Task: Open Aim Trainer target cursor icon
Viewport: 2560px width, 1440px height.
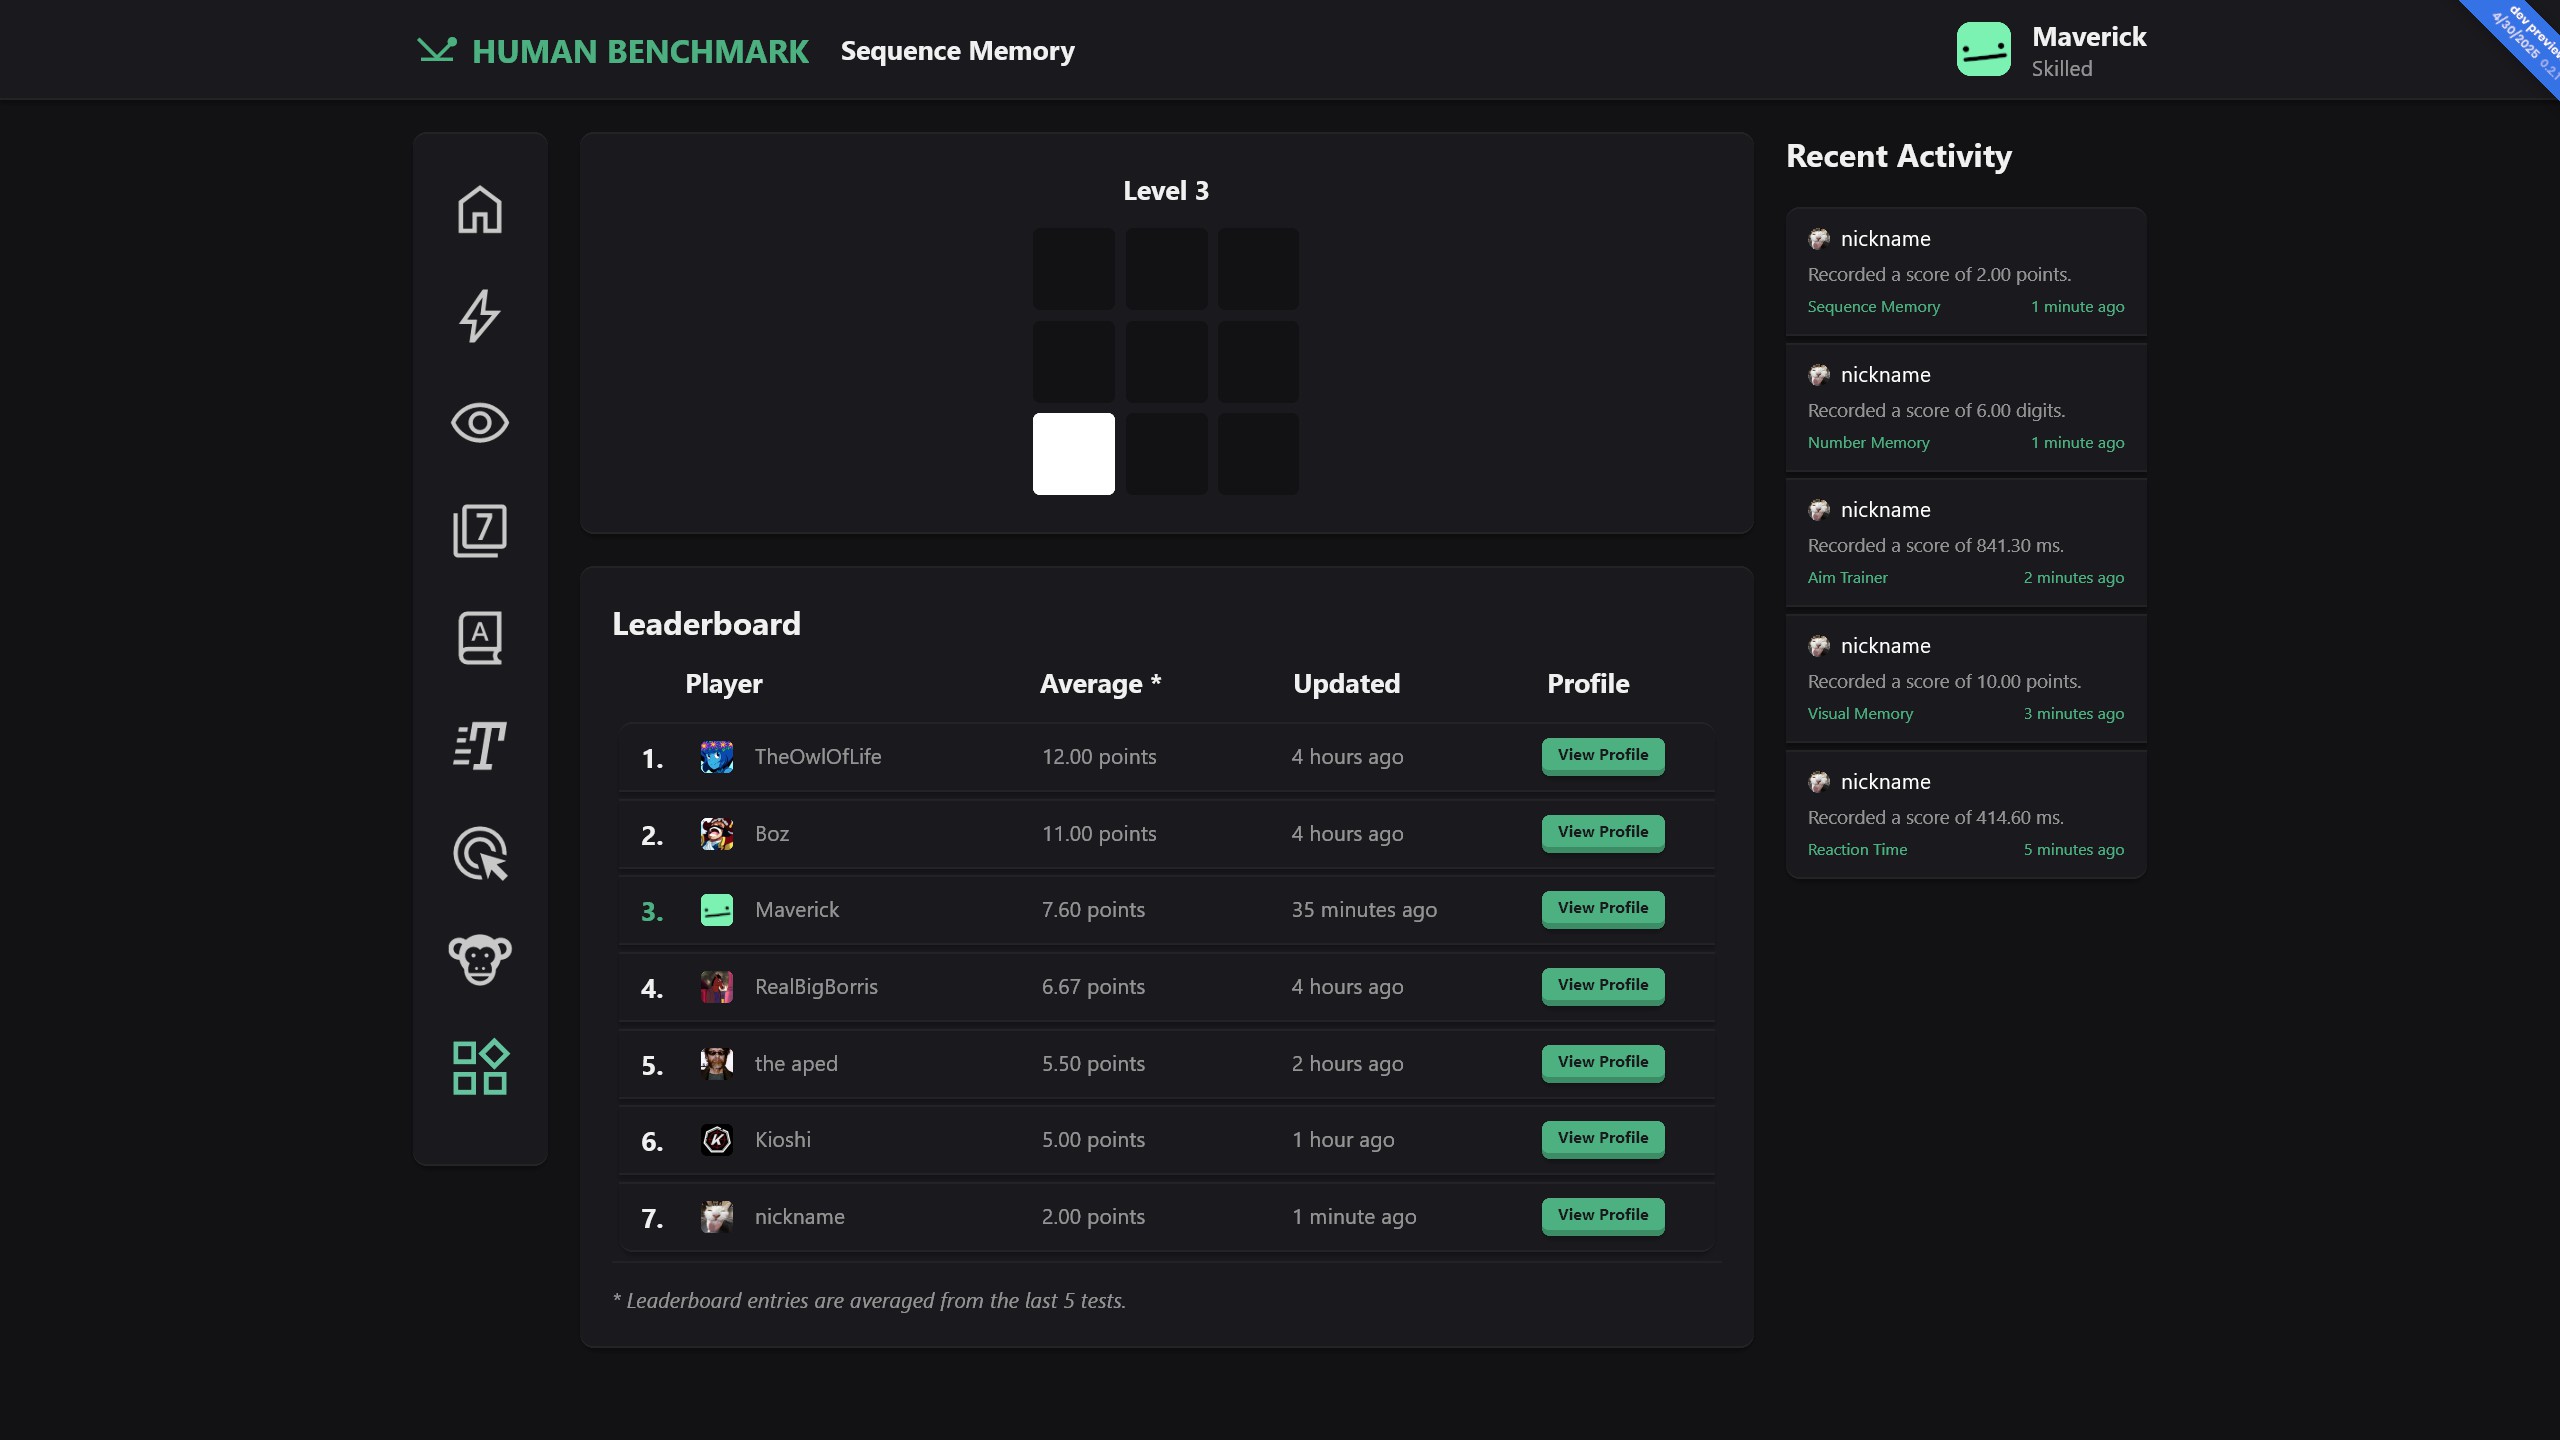Action: (480, 853)
